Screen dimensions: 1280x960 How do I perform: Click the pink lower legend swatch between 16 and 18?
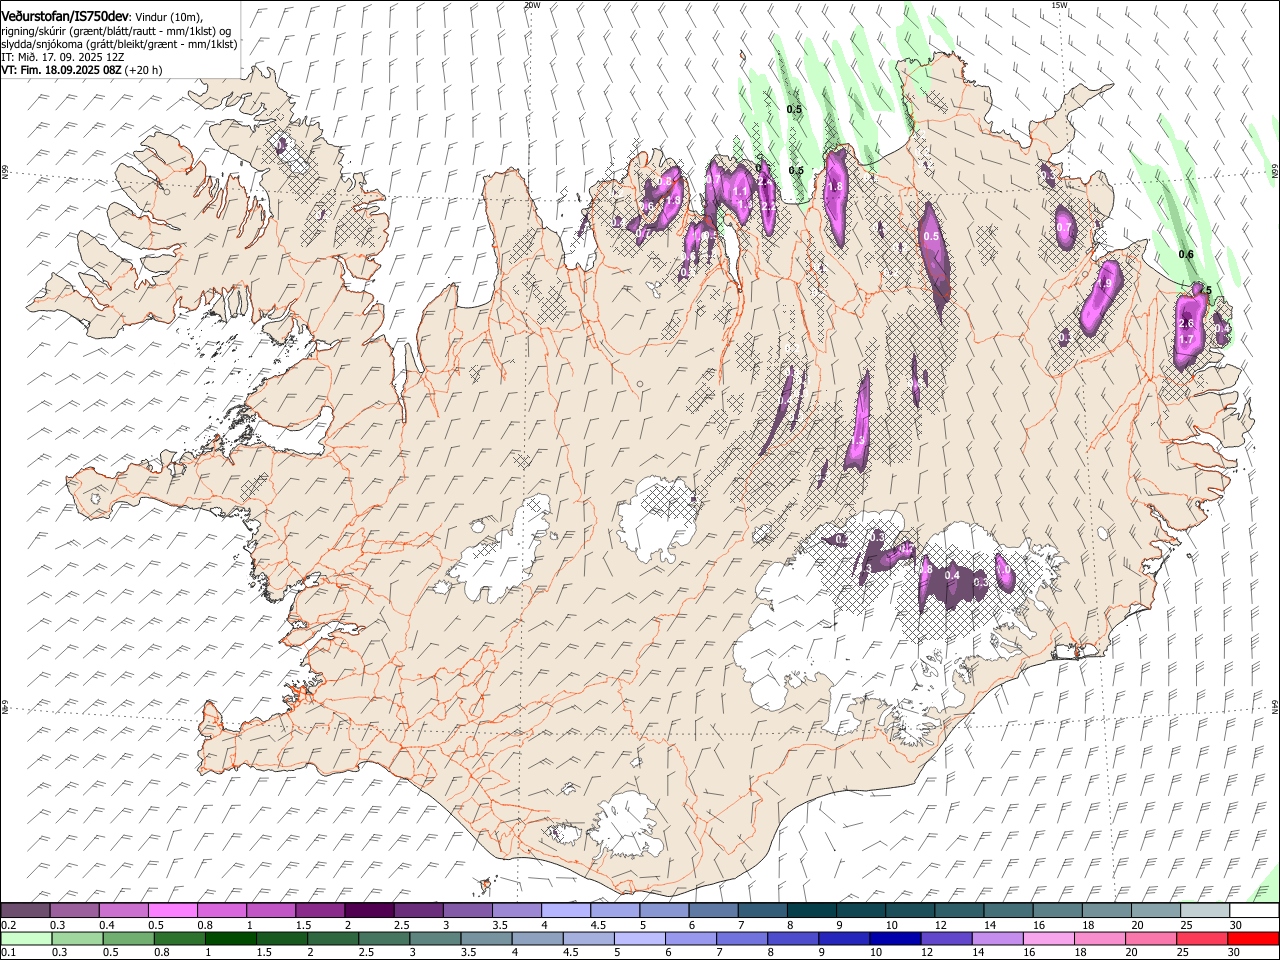click(1047, 938)
